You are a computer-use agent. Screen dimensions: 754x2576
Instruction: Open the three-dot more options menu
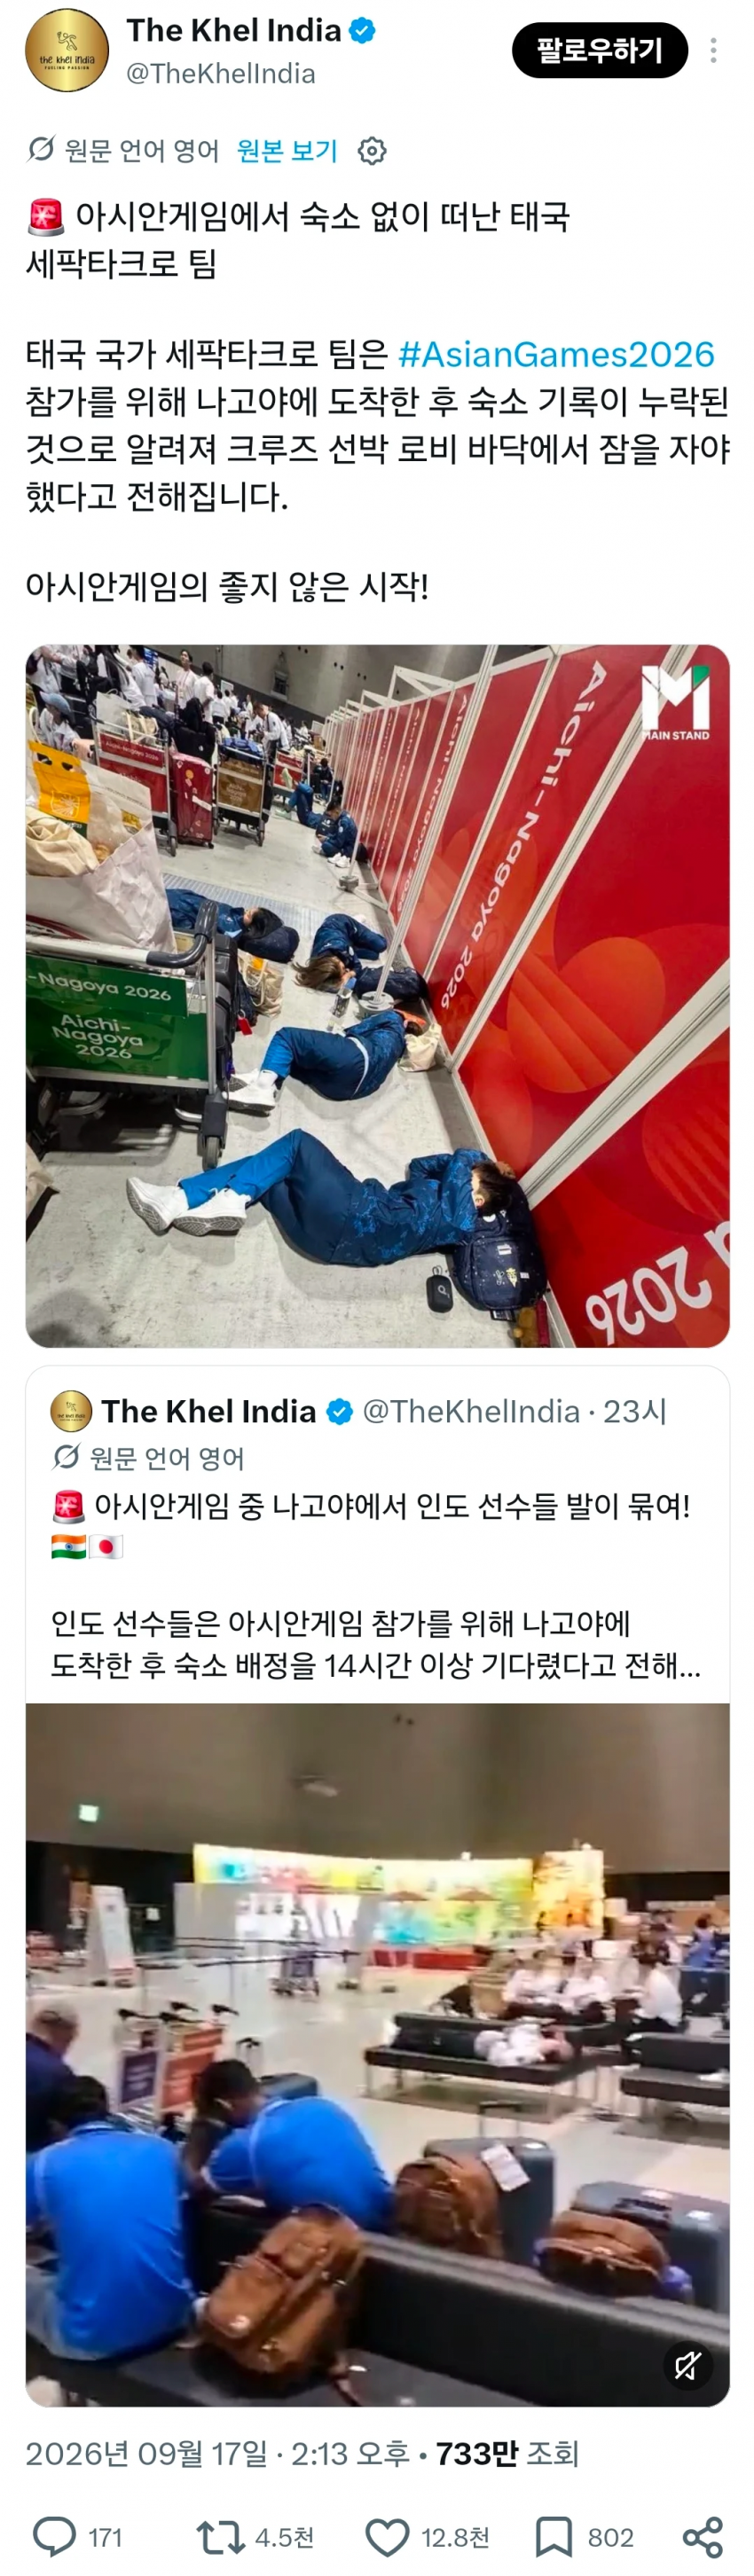click(x=713, y=51)
